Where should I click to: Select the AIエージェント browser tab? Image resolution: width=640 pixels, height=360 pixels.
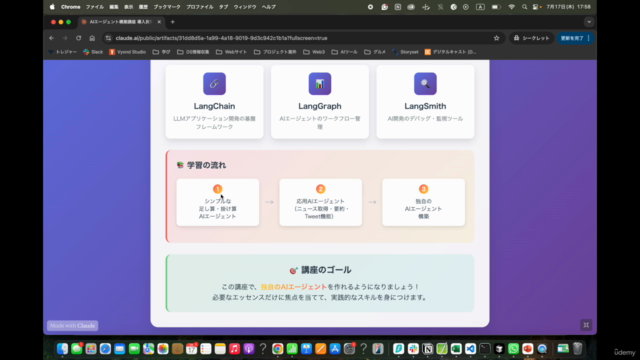120,22
